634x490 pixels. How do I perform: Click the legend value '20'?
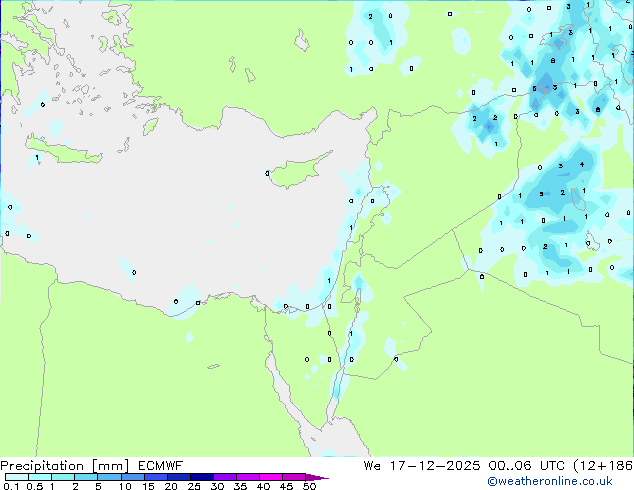171,486
